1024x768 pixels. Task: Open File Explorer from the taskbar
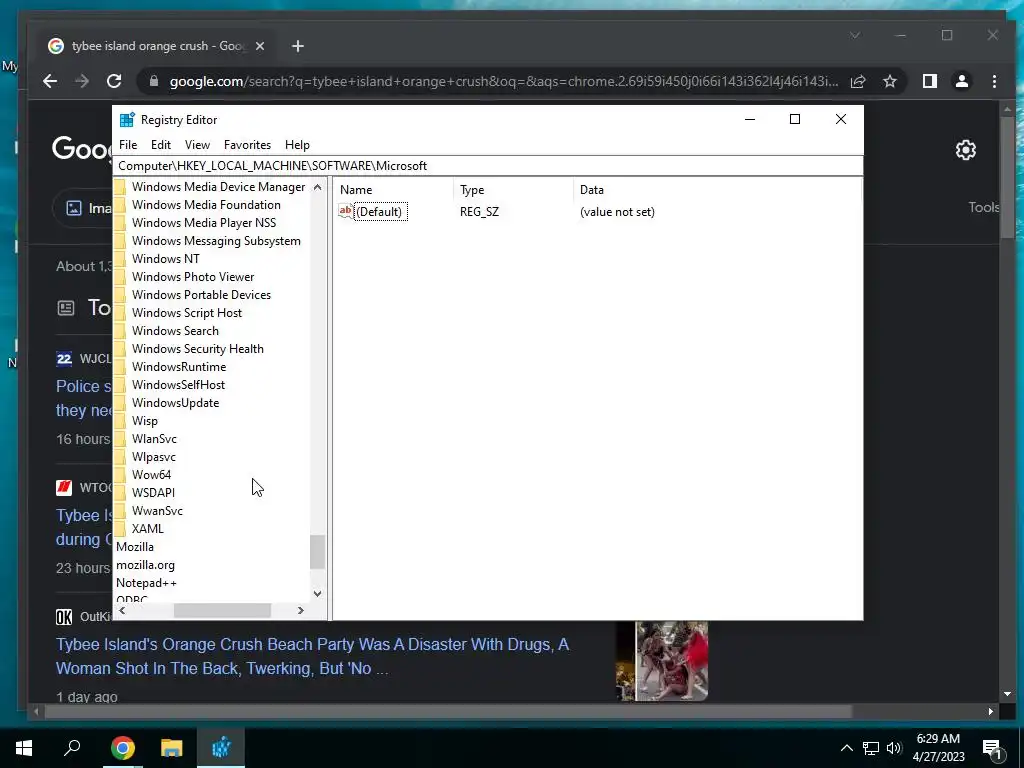pos(172,748)
